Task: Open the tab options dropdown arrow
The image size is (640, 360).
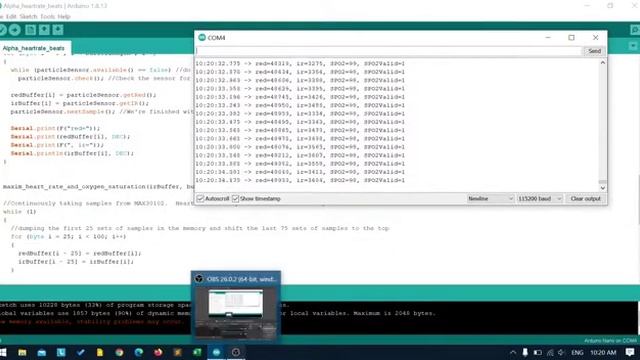Action: (x=633, y=46)
